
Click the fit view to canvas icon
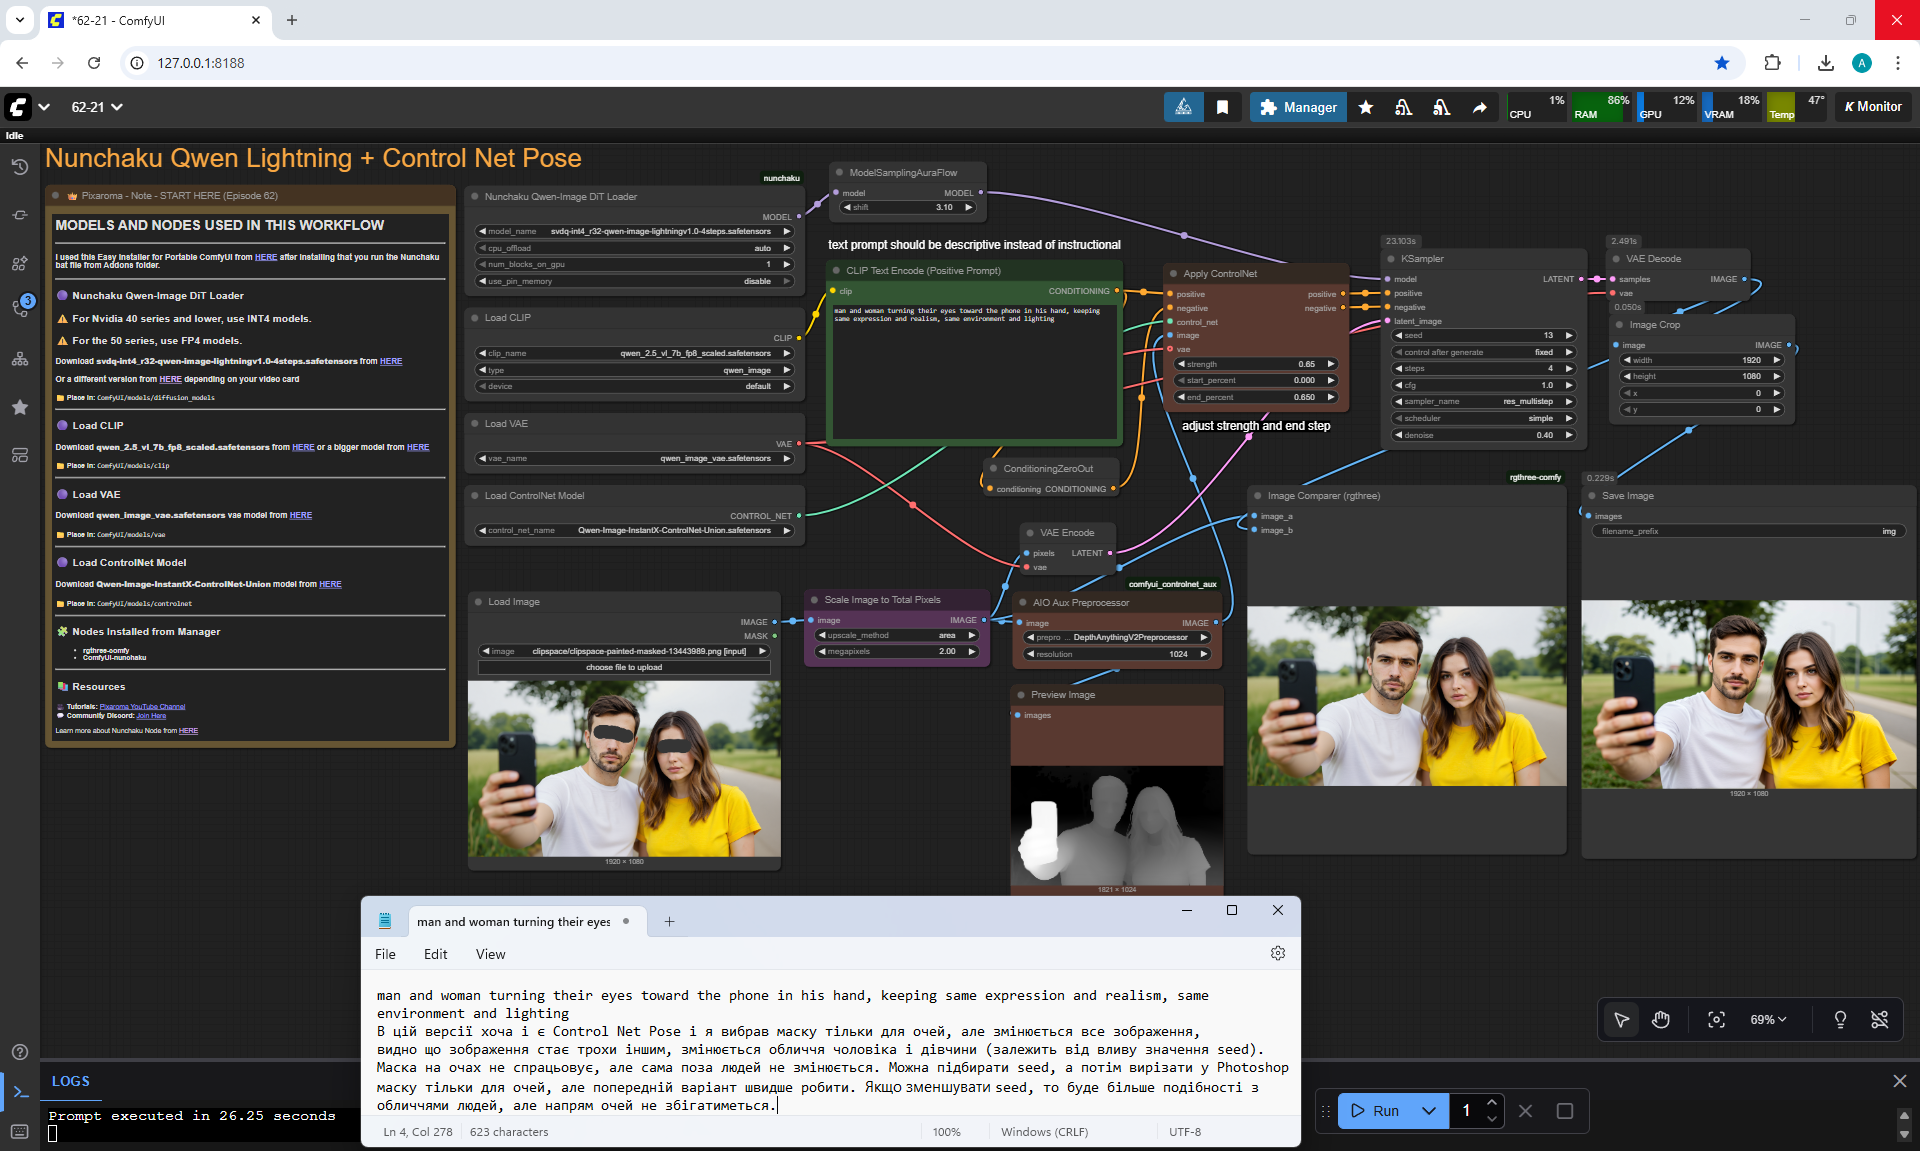pos(1716,1019)
